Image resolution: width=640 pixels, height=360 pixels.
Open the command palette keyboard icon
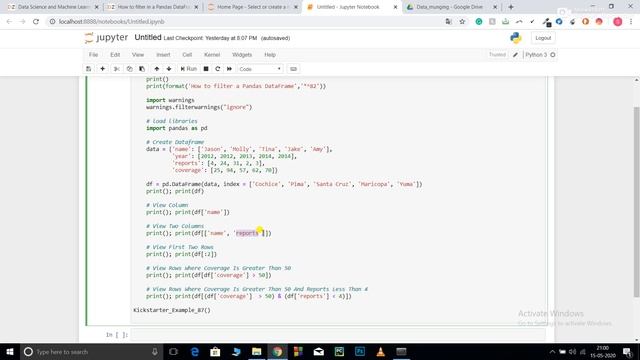pyautogui.click(x=293, y=69)
